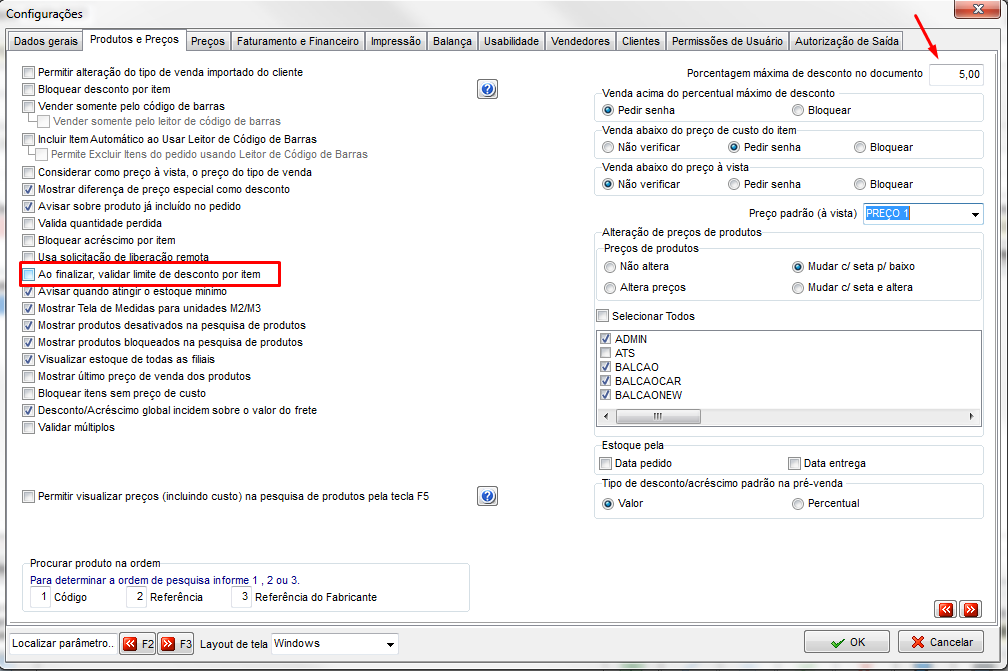Toggle Desconto/Acréscimo global sobre frete

click(28, 411)
